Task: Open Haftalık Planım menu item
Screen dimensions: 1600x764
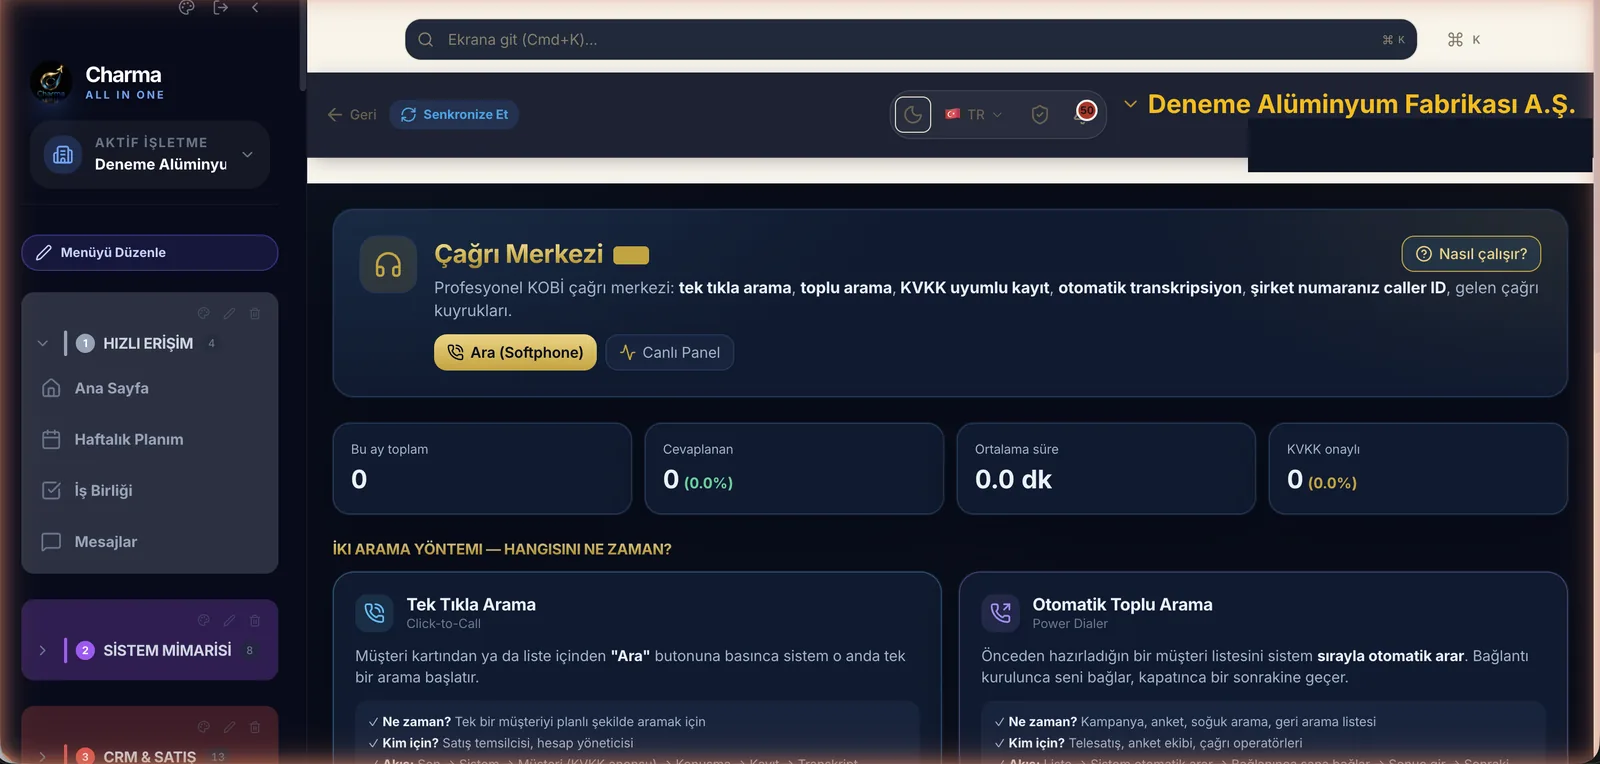Action: pyautogui.click(x=150, y=439)
